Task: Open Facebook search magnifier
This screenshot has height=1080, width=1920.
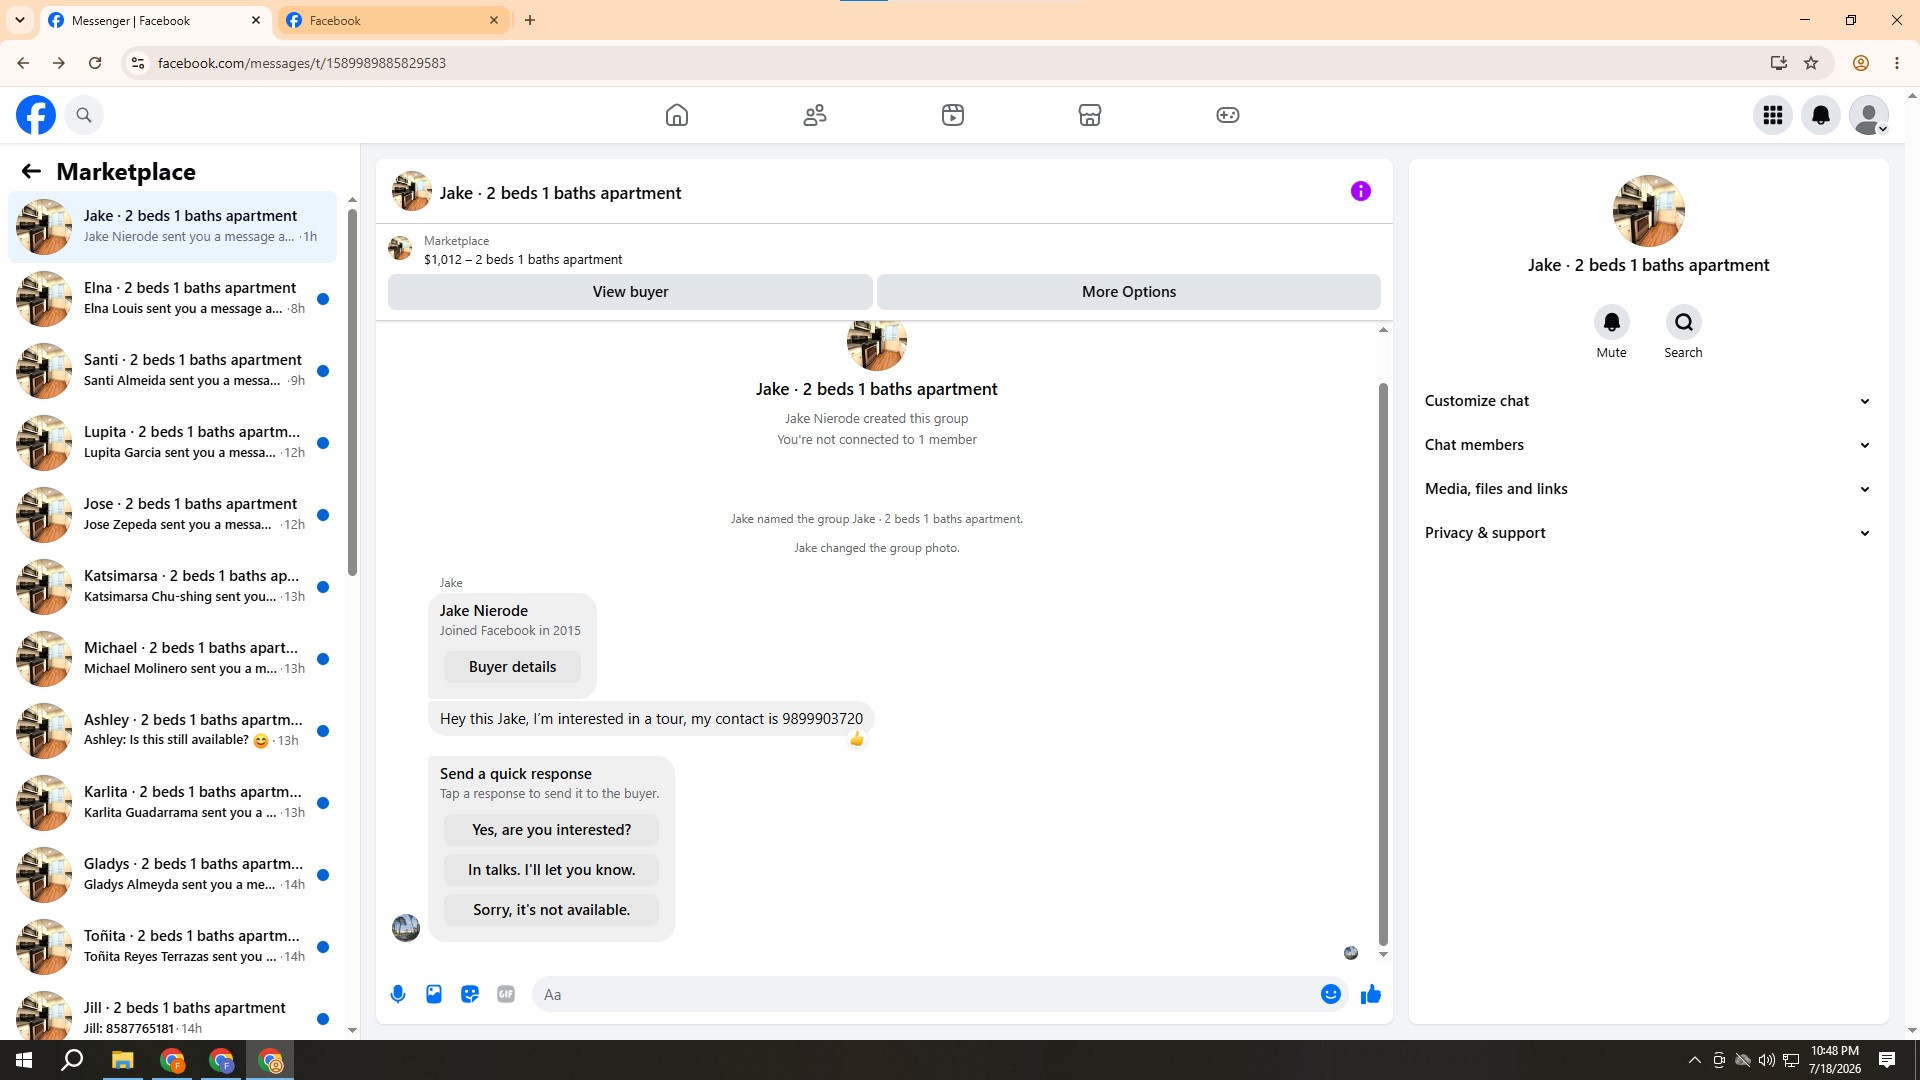Action: 84,115
